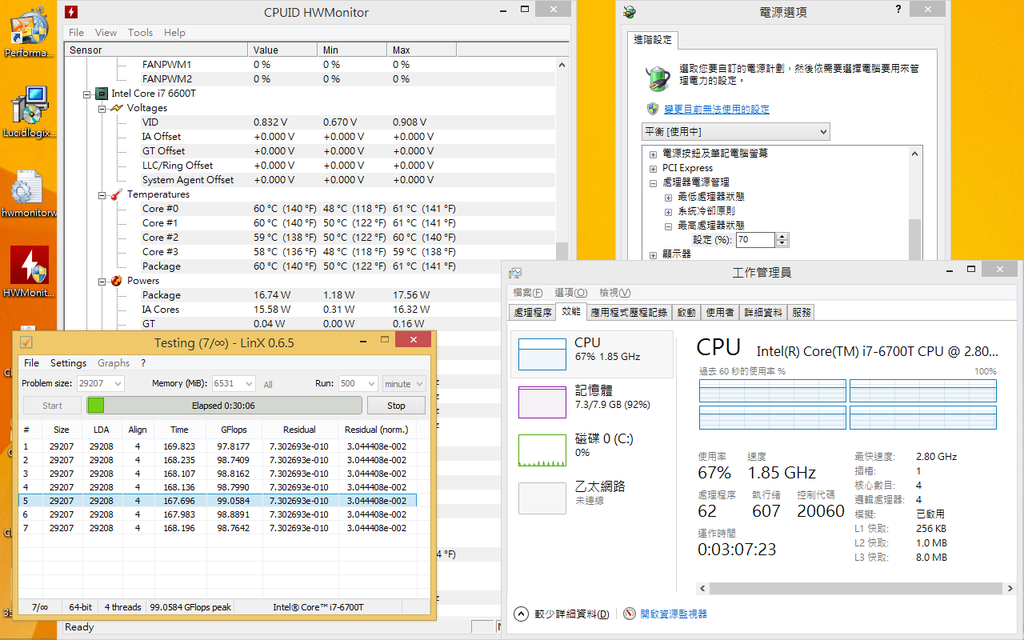Switch to the 詳細資料 tab in Task Manager

pos(763,312)
